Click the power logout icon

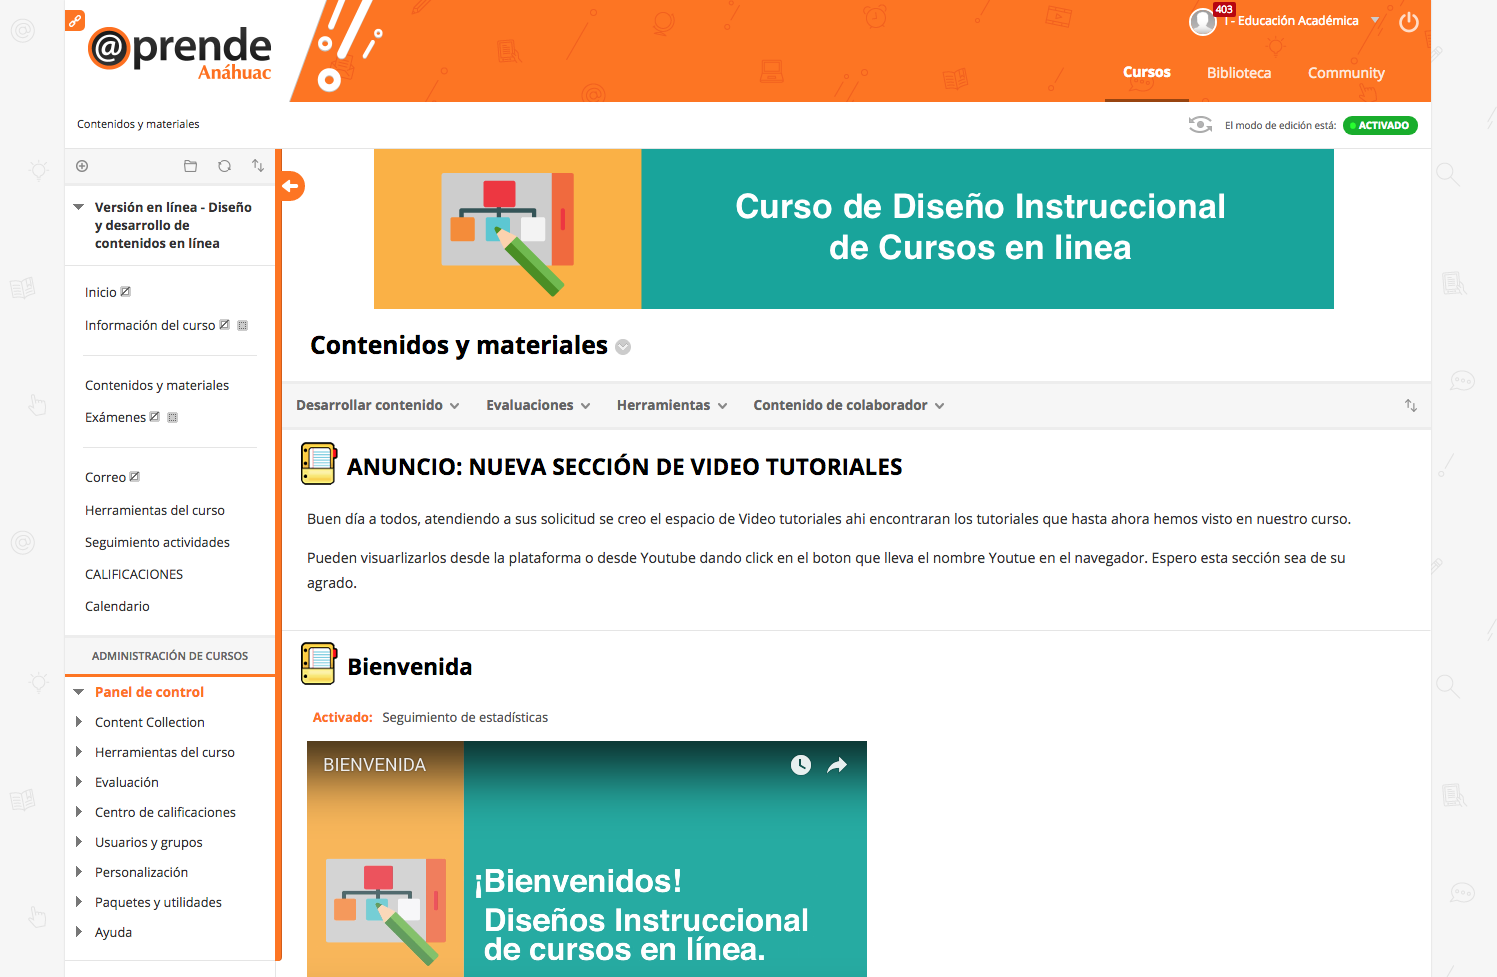pyautogui.click(x=1408, y=22)
